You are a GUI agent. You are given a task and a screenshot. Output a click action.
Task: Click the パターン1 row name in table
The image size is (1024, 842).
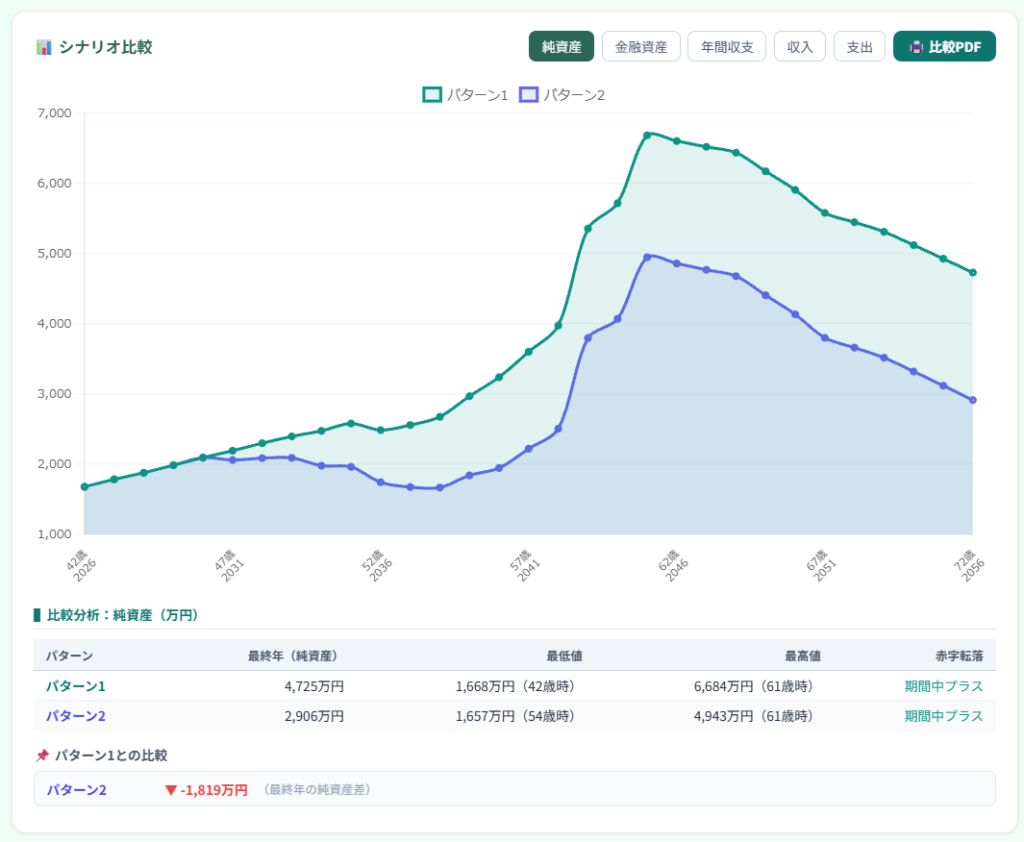click(76, 687)
